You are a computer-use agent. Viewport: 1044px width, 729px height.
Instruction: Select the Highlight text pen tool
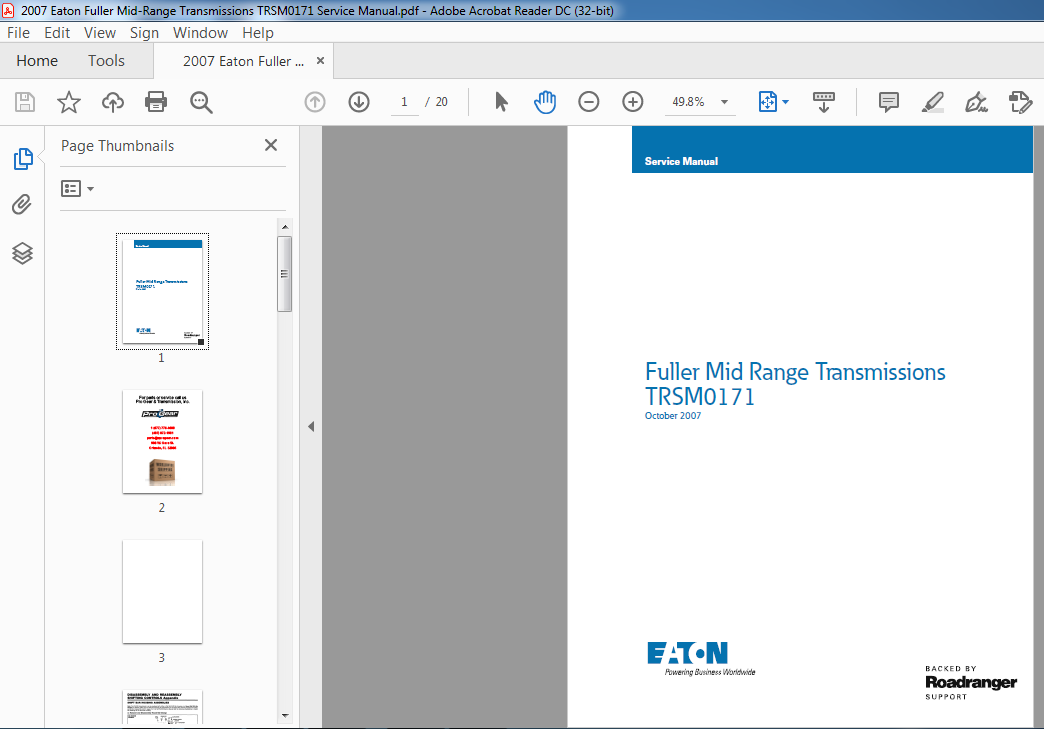click(933, 102)
